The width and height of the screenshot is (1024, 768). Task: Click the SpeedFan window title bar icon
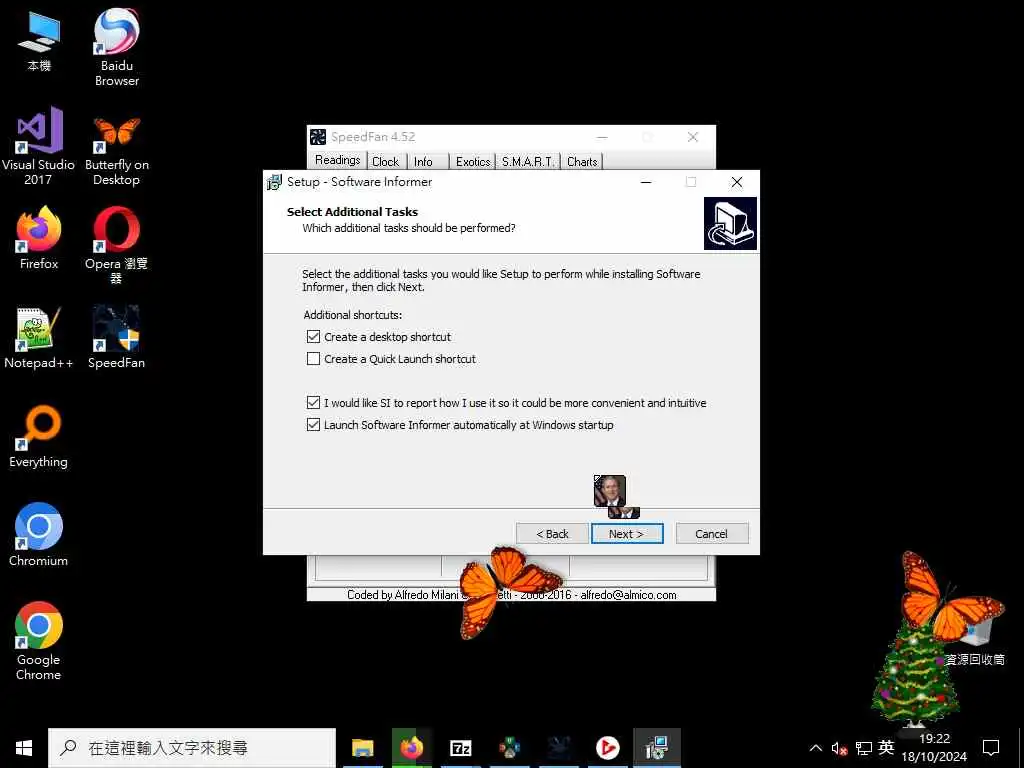[317, 137]
